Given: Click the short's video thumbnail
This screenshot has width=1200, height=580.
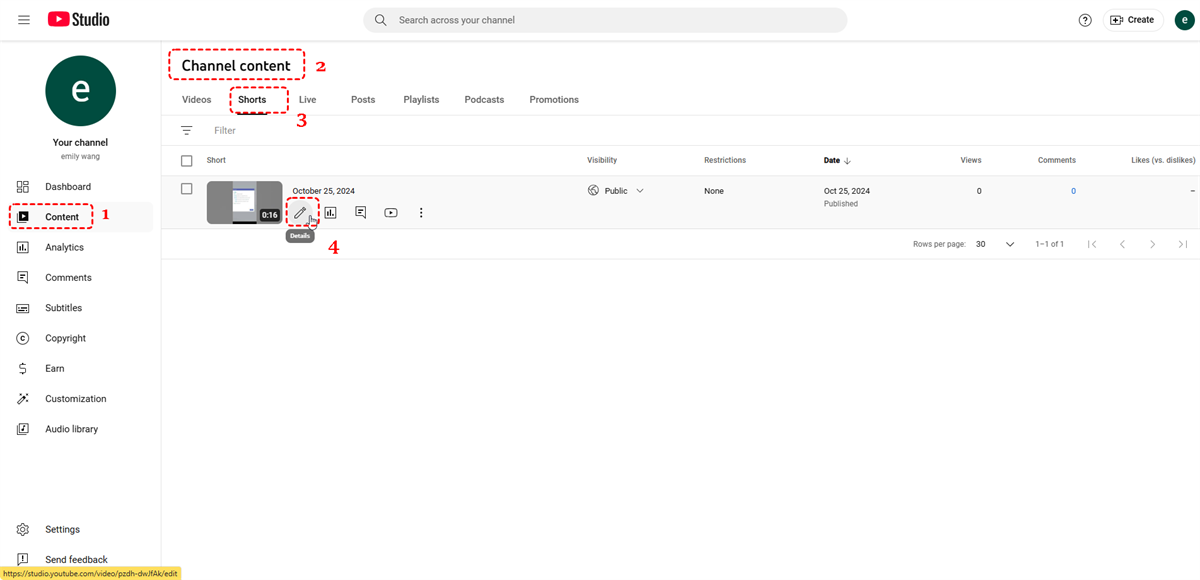Looking at the screenshot, I should coord(244,202).
